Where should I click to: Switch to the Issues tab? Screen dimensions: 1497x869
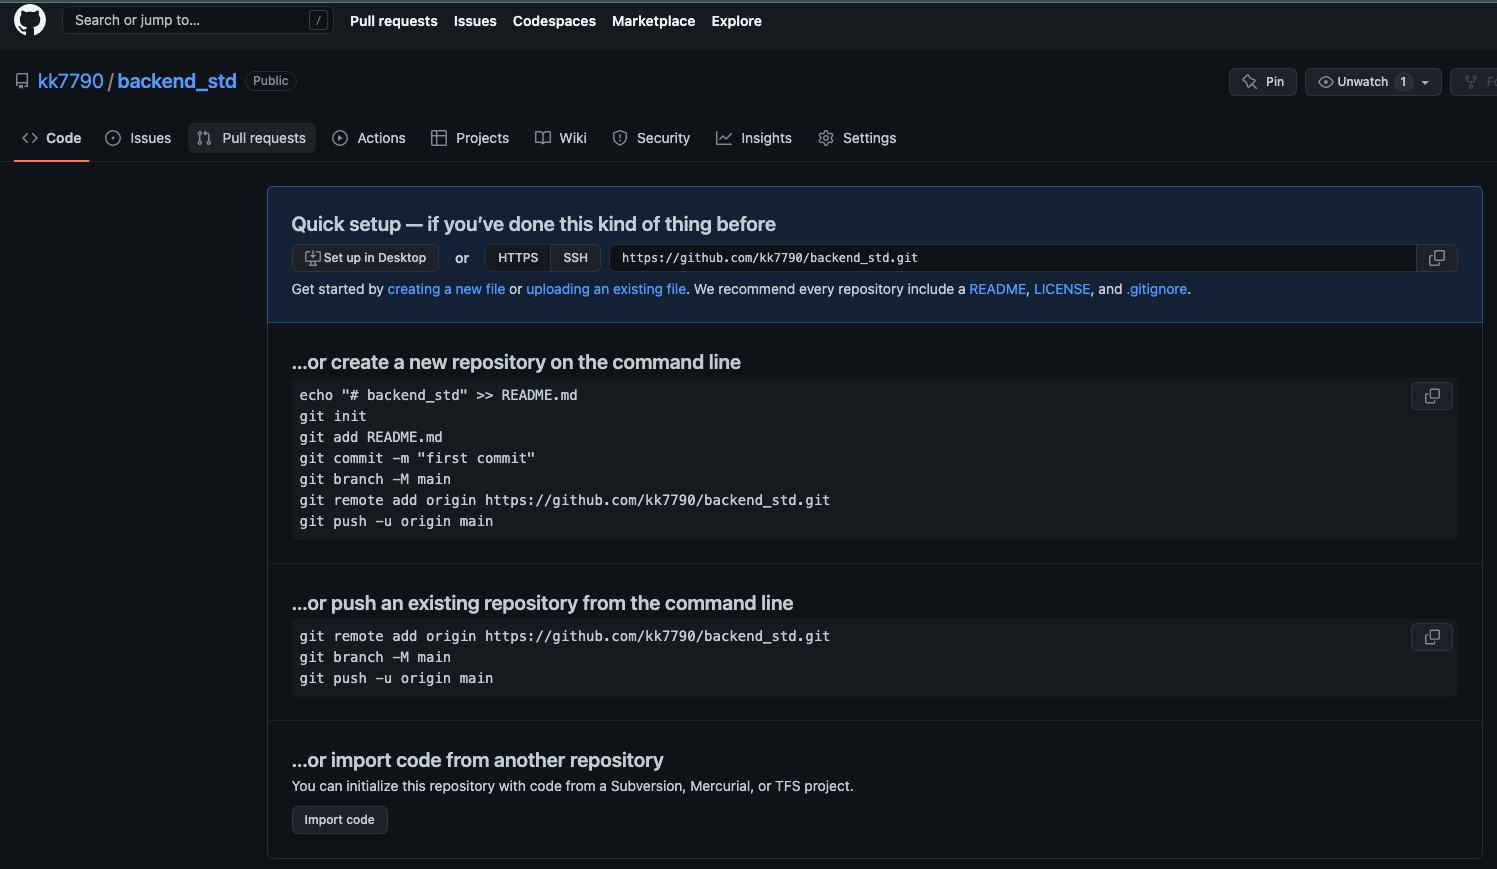[x=138, y=138]
